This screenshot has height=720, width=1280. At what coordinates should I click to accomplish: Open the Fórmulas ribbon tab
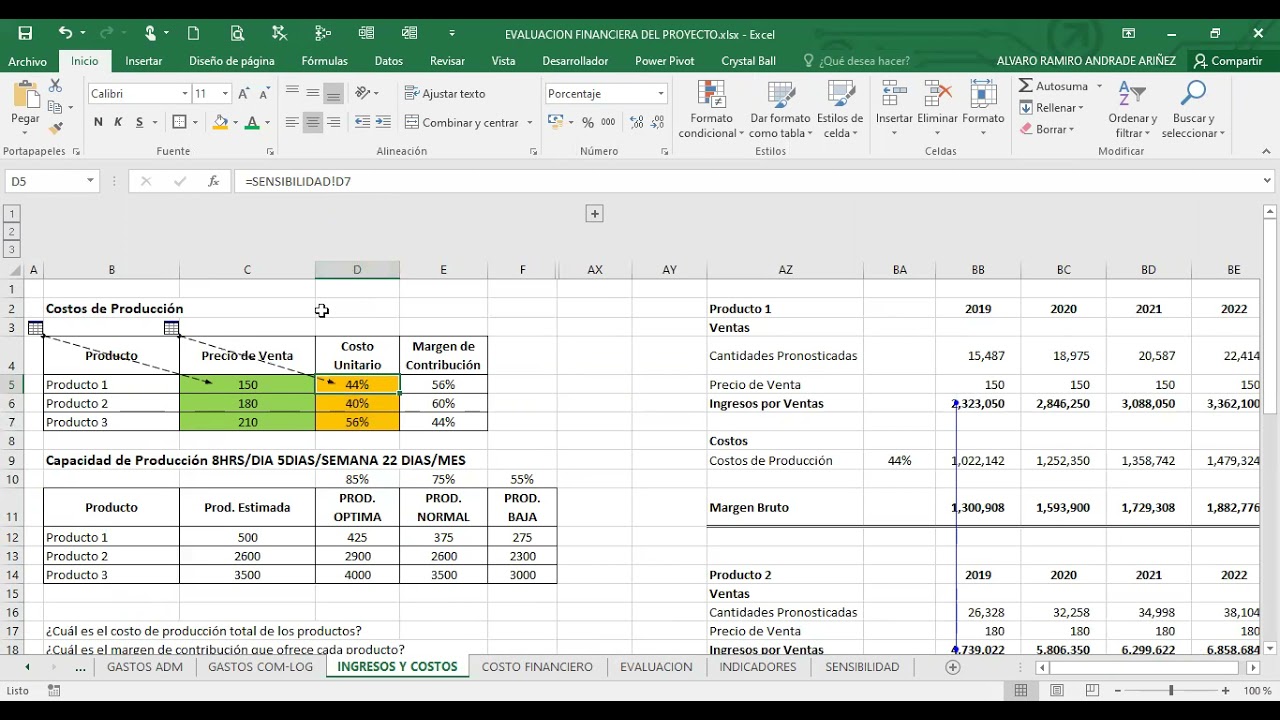[x=325, y=61]
